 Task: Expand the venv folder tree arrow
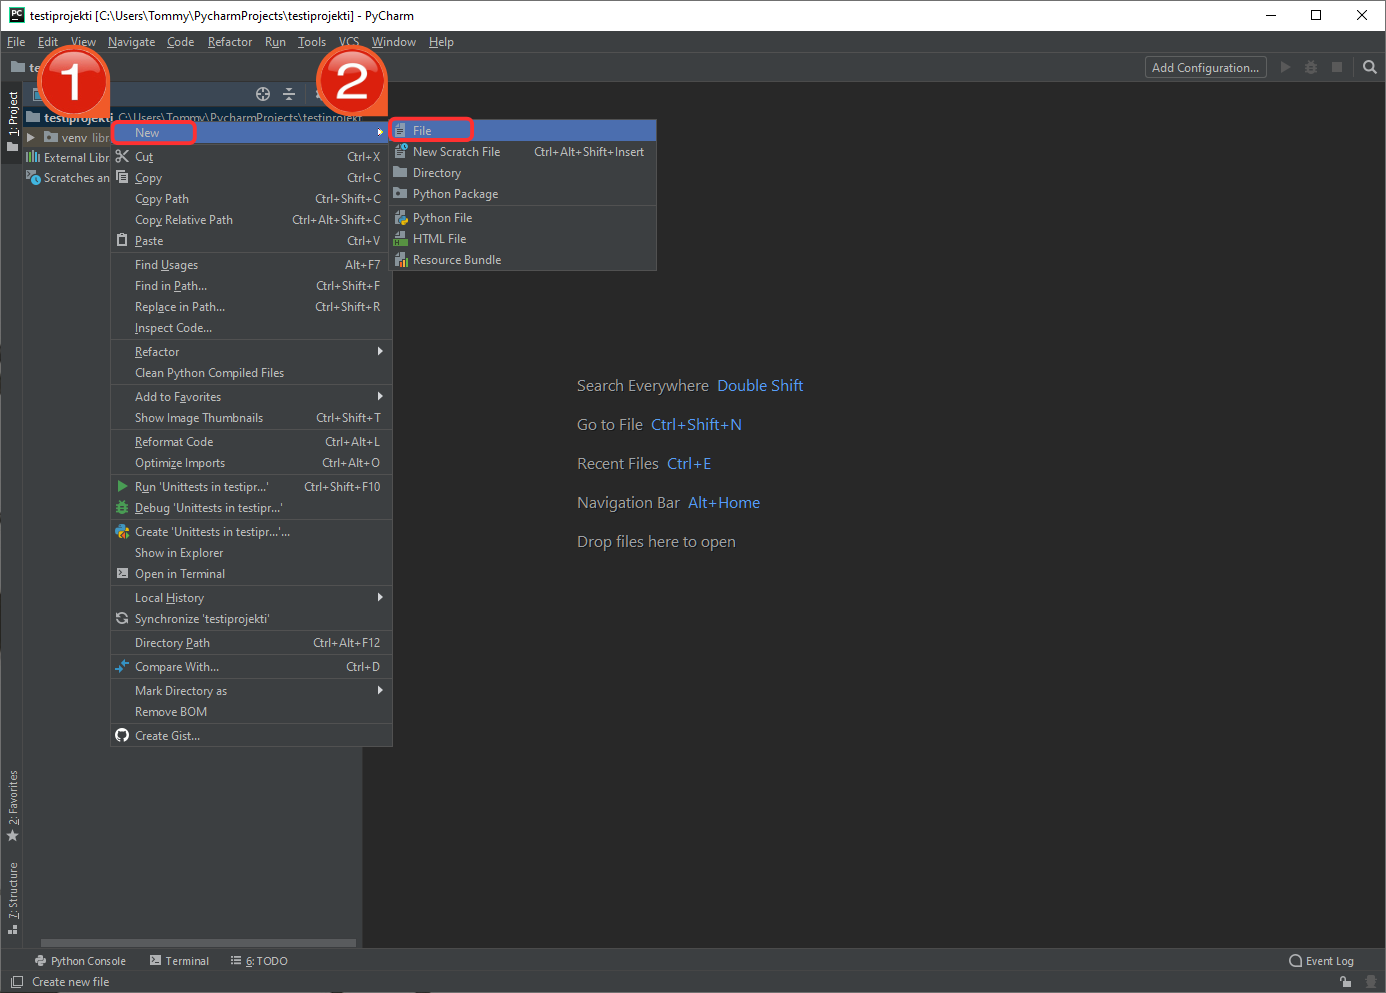pos(31,138)
